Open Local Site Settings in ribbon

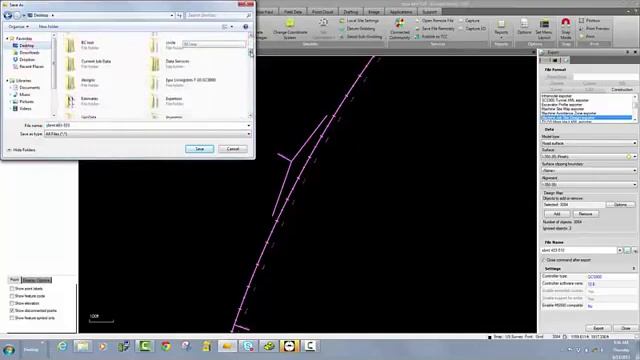[x=359, y=20]
